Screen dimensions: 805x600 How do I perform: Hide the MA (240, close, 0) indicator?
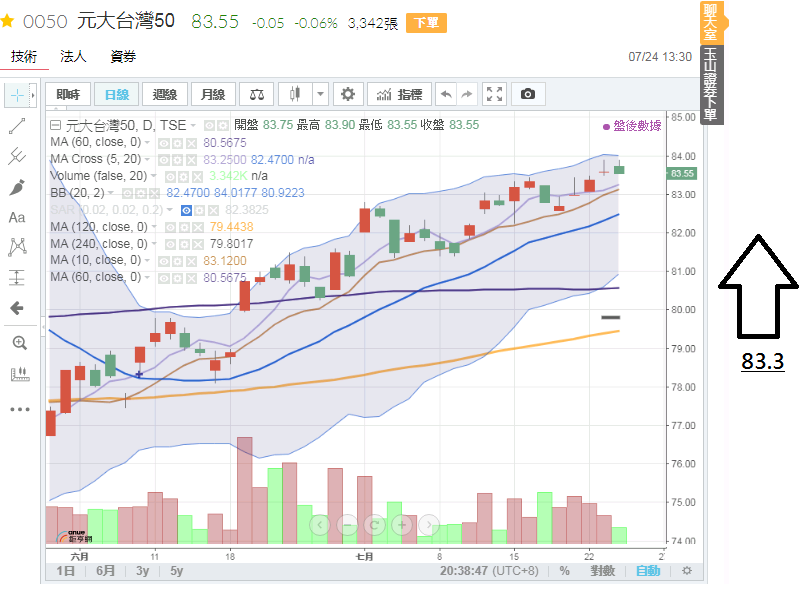[170, 244]
